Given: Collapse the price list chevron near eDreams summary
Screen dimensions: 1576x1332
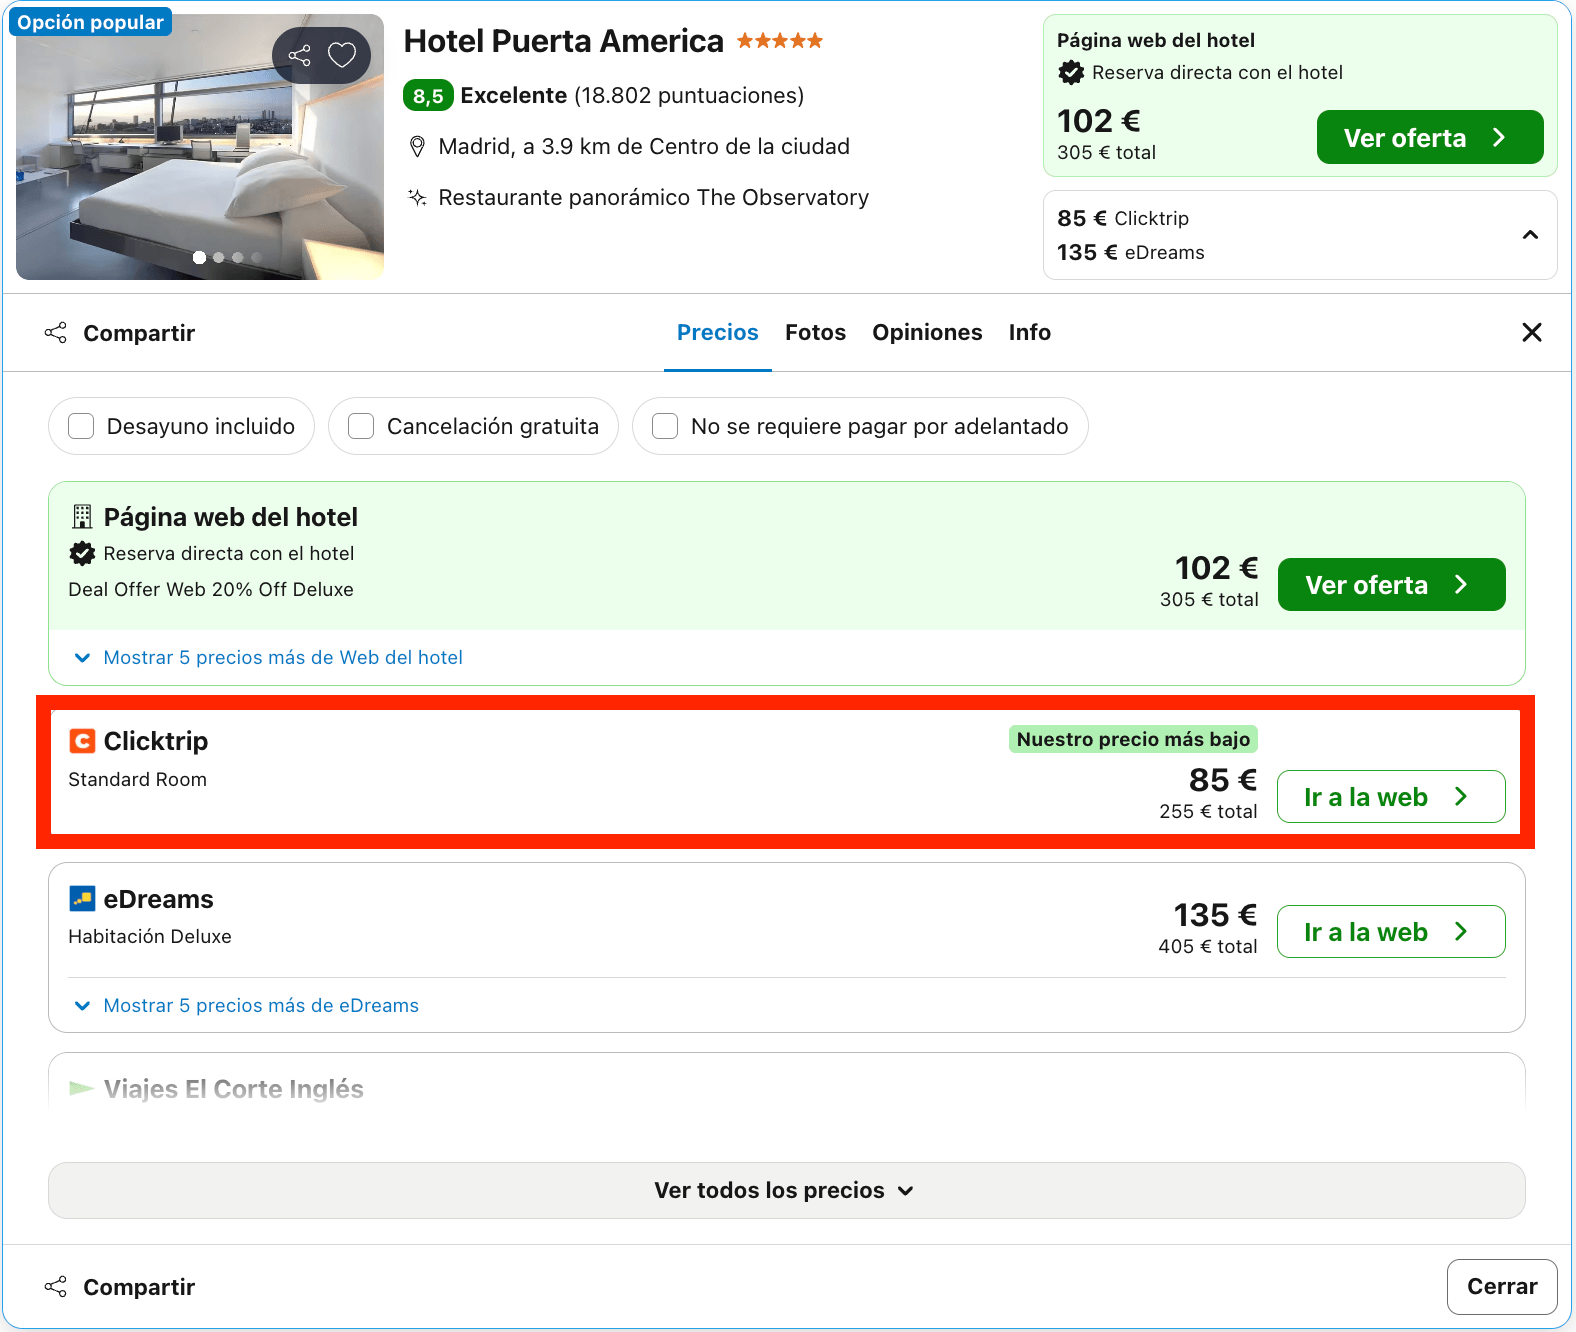Looking at the screenshot, I should click(x=1530, y=235).
